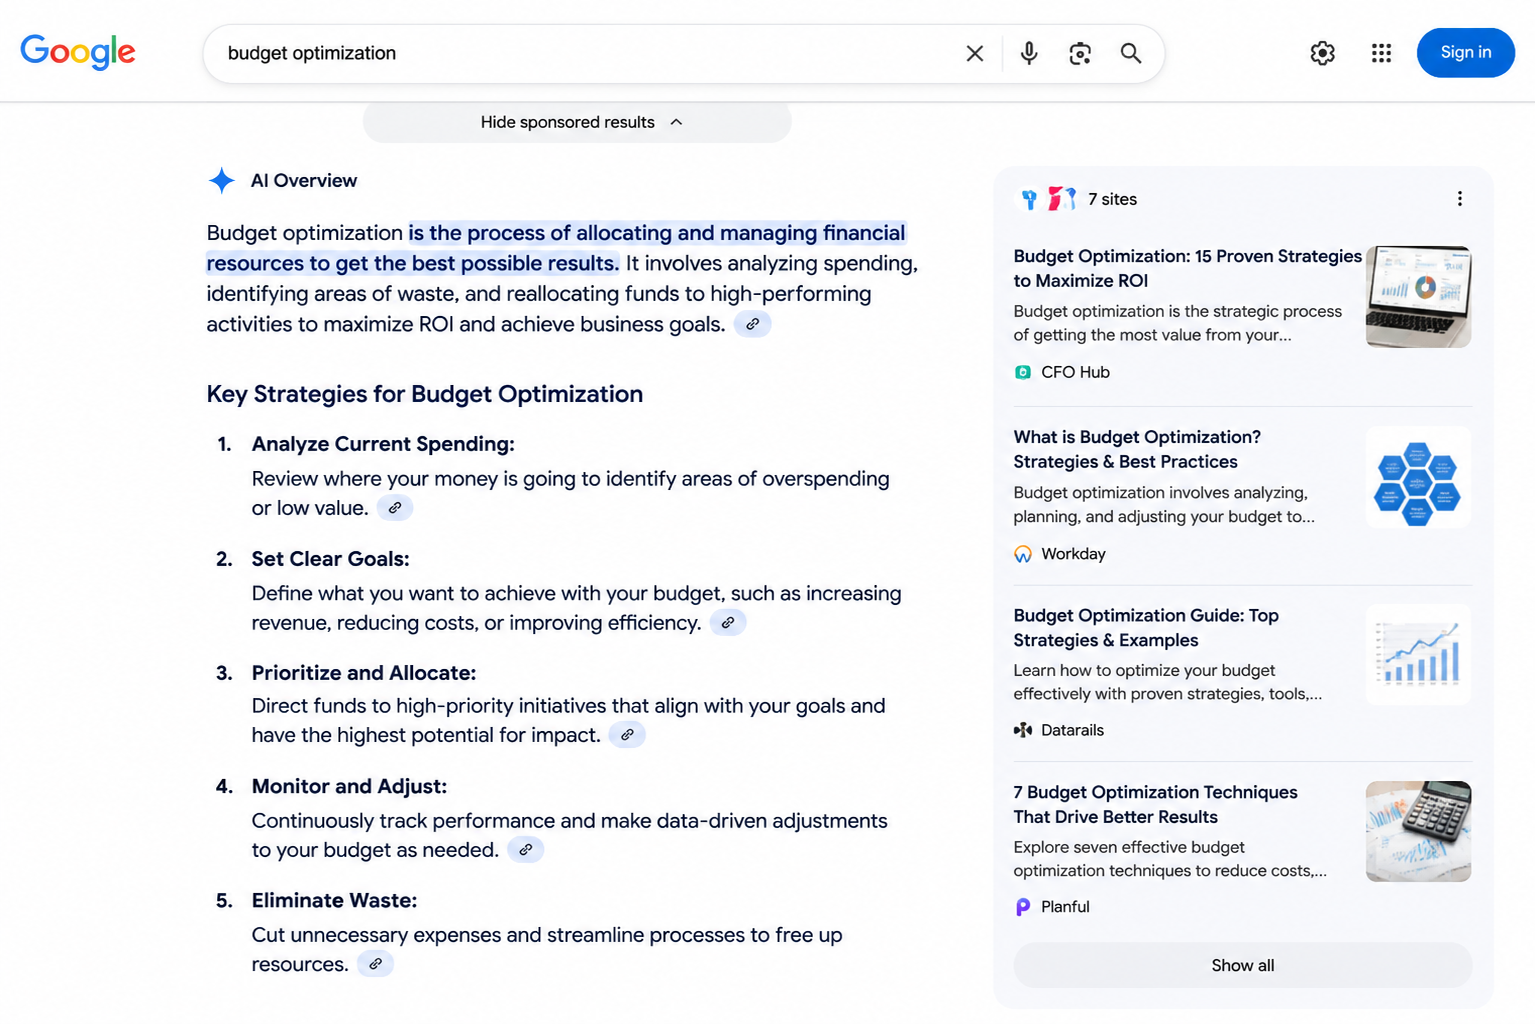
Task: Open search by image camera icon
Action: (1080, 53)
